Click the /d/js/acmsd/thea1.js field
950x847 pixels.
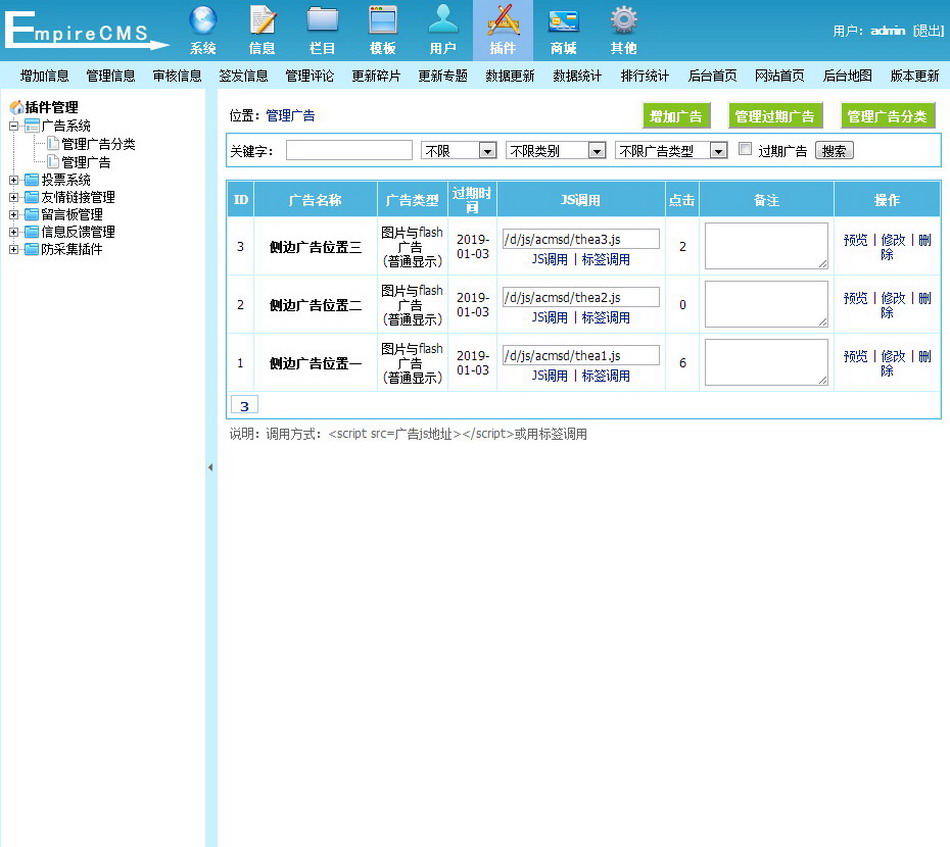pyautogui.click(x=580, y=356)
